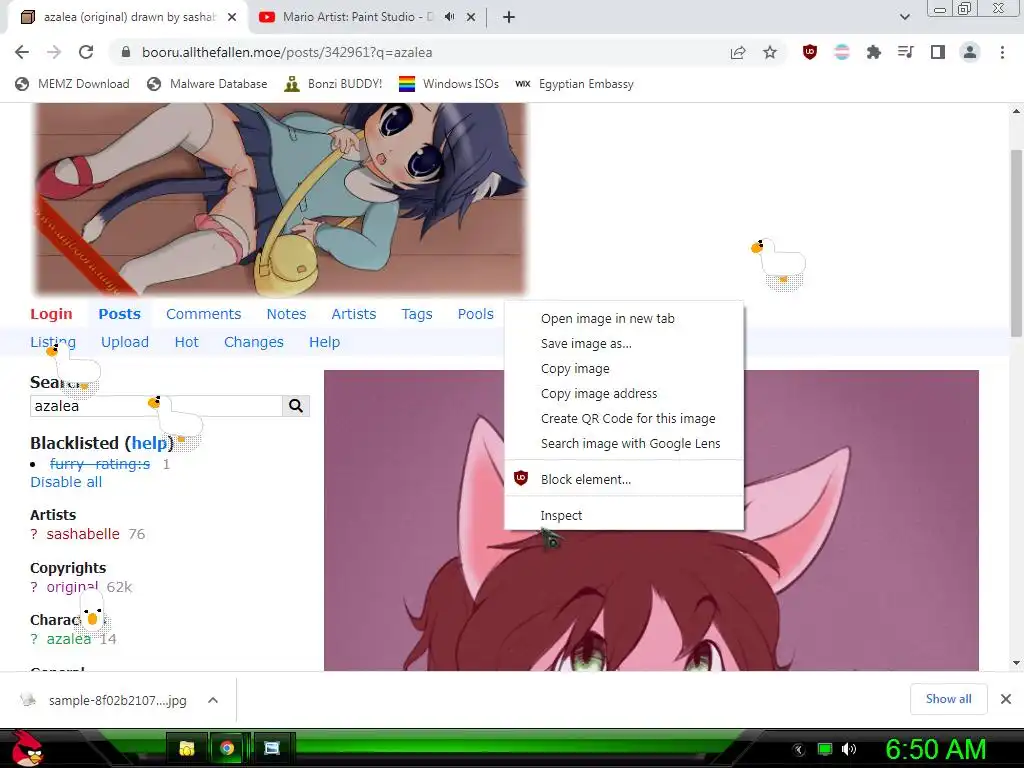The width and height of the screenshot is (1024, 768).
Task: Open the third taskbar window icon
Action: pos(272,748)
